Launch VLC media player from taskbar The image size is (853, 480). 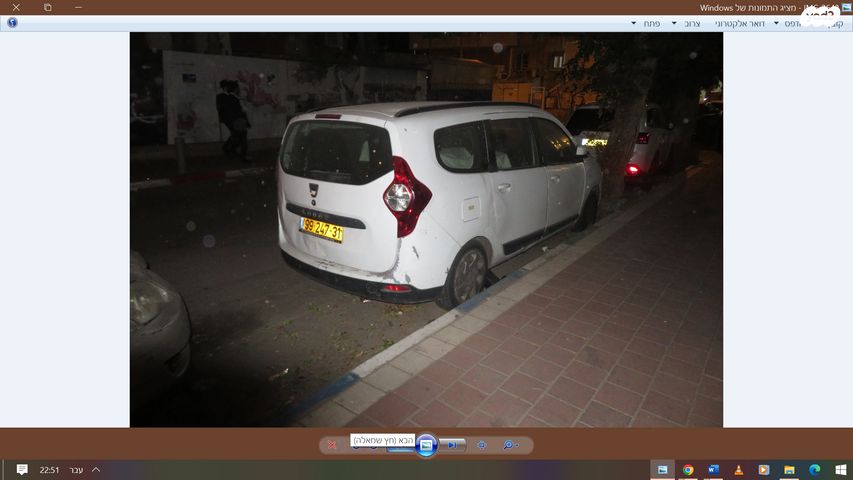tap(739, 470)
